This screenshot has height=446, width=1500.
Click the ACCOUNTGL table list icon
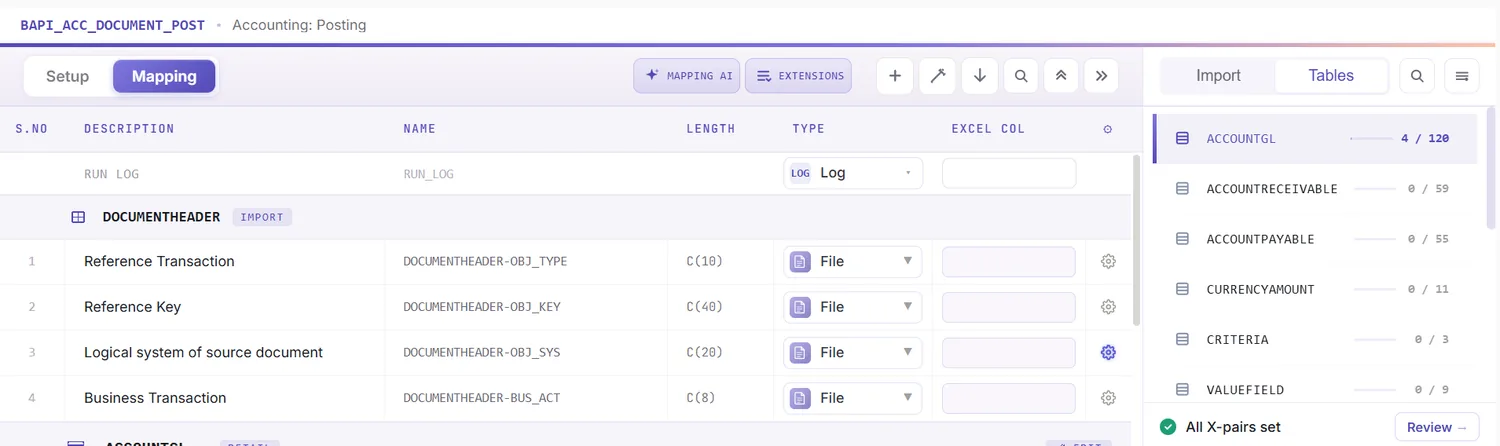[1182, 139]
